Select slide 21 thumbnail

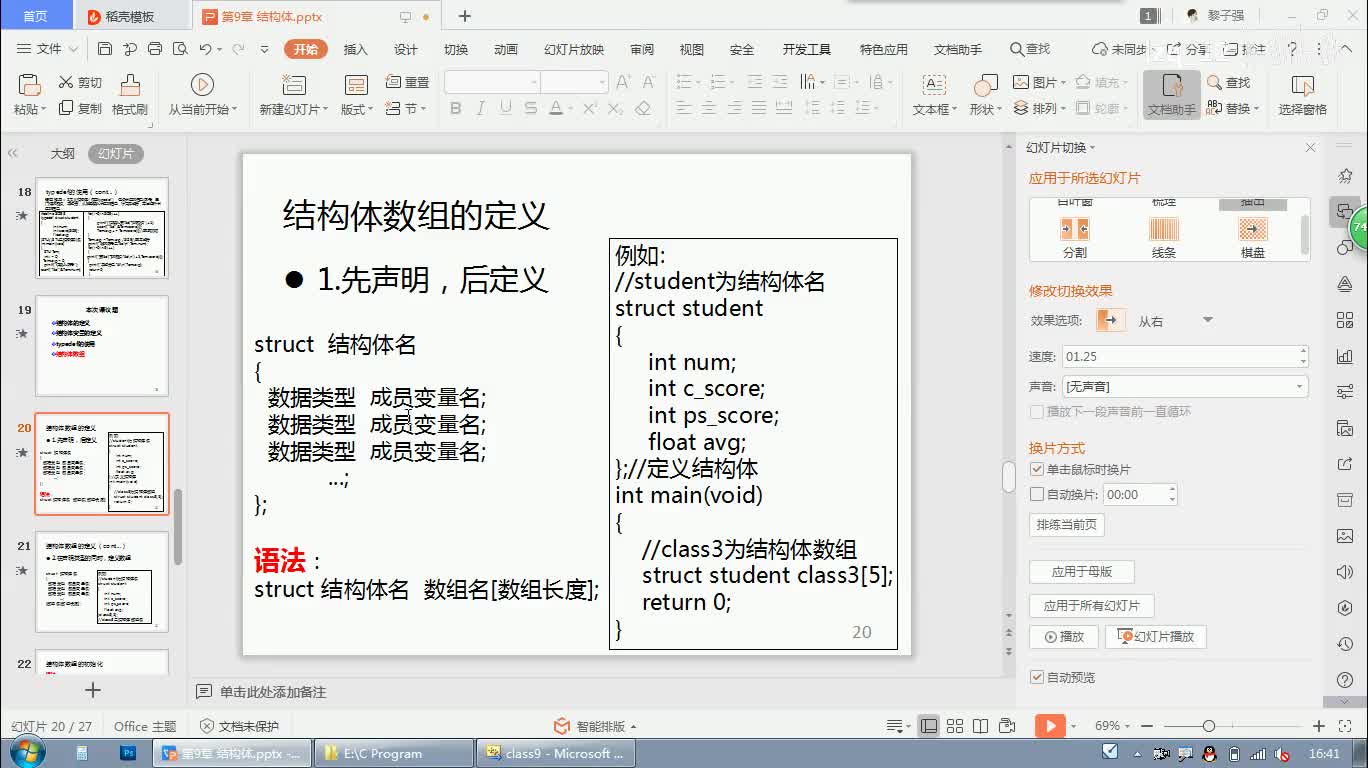[x=102, y=581]
